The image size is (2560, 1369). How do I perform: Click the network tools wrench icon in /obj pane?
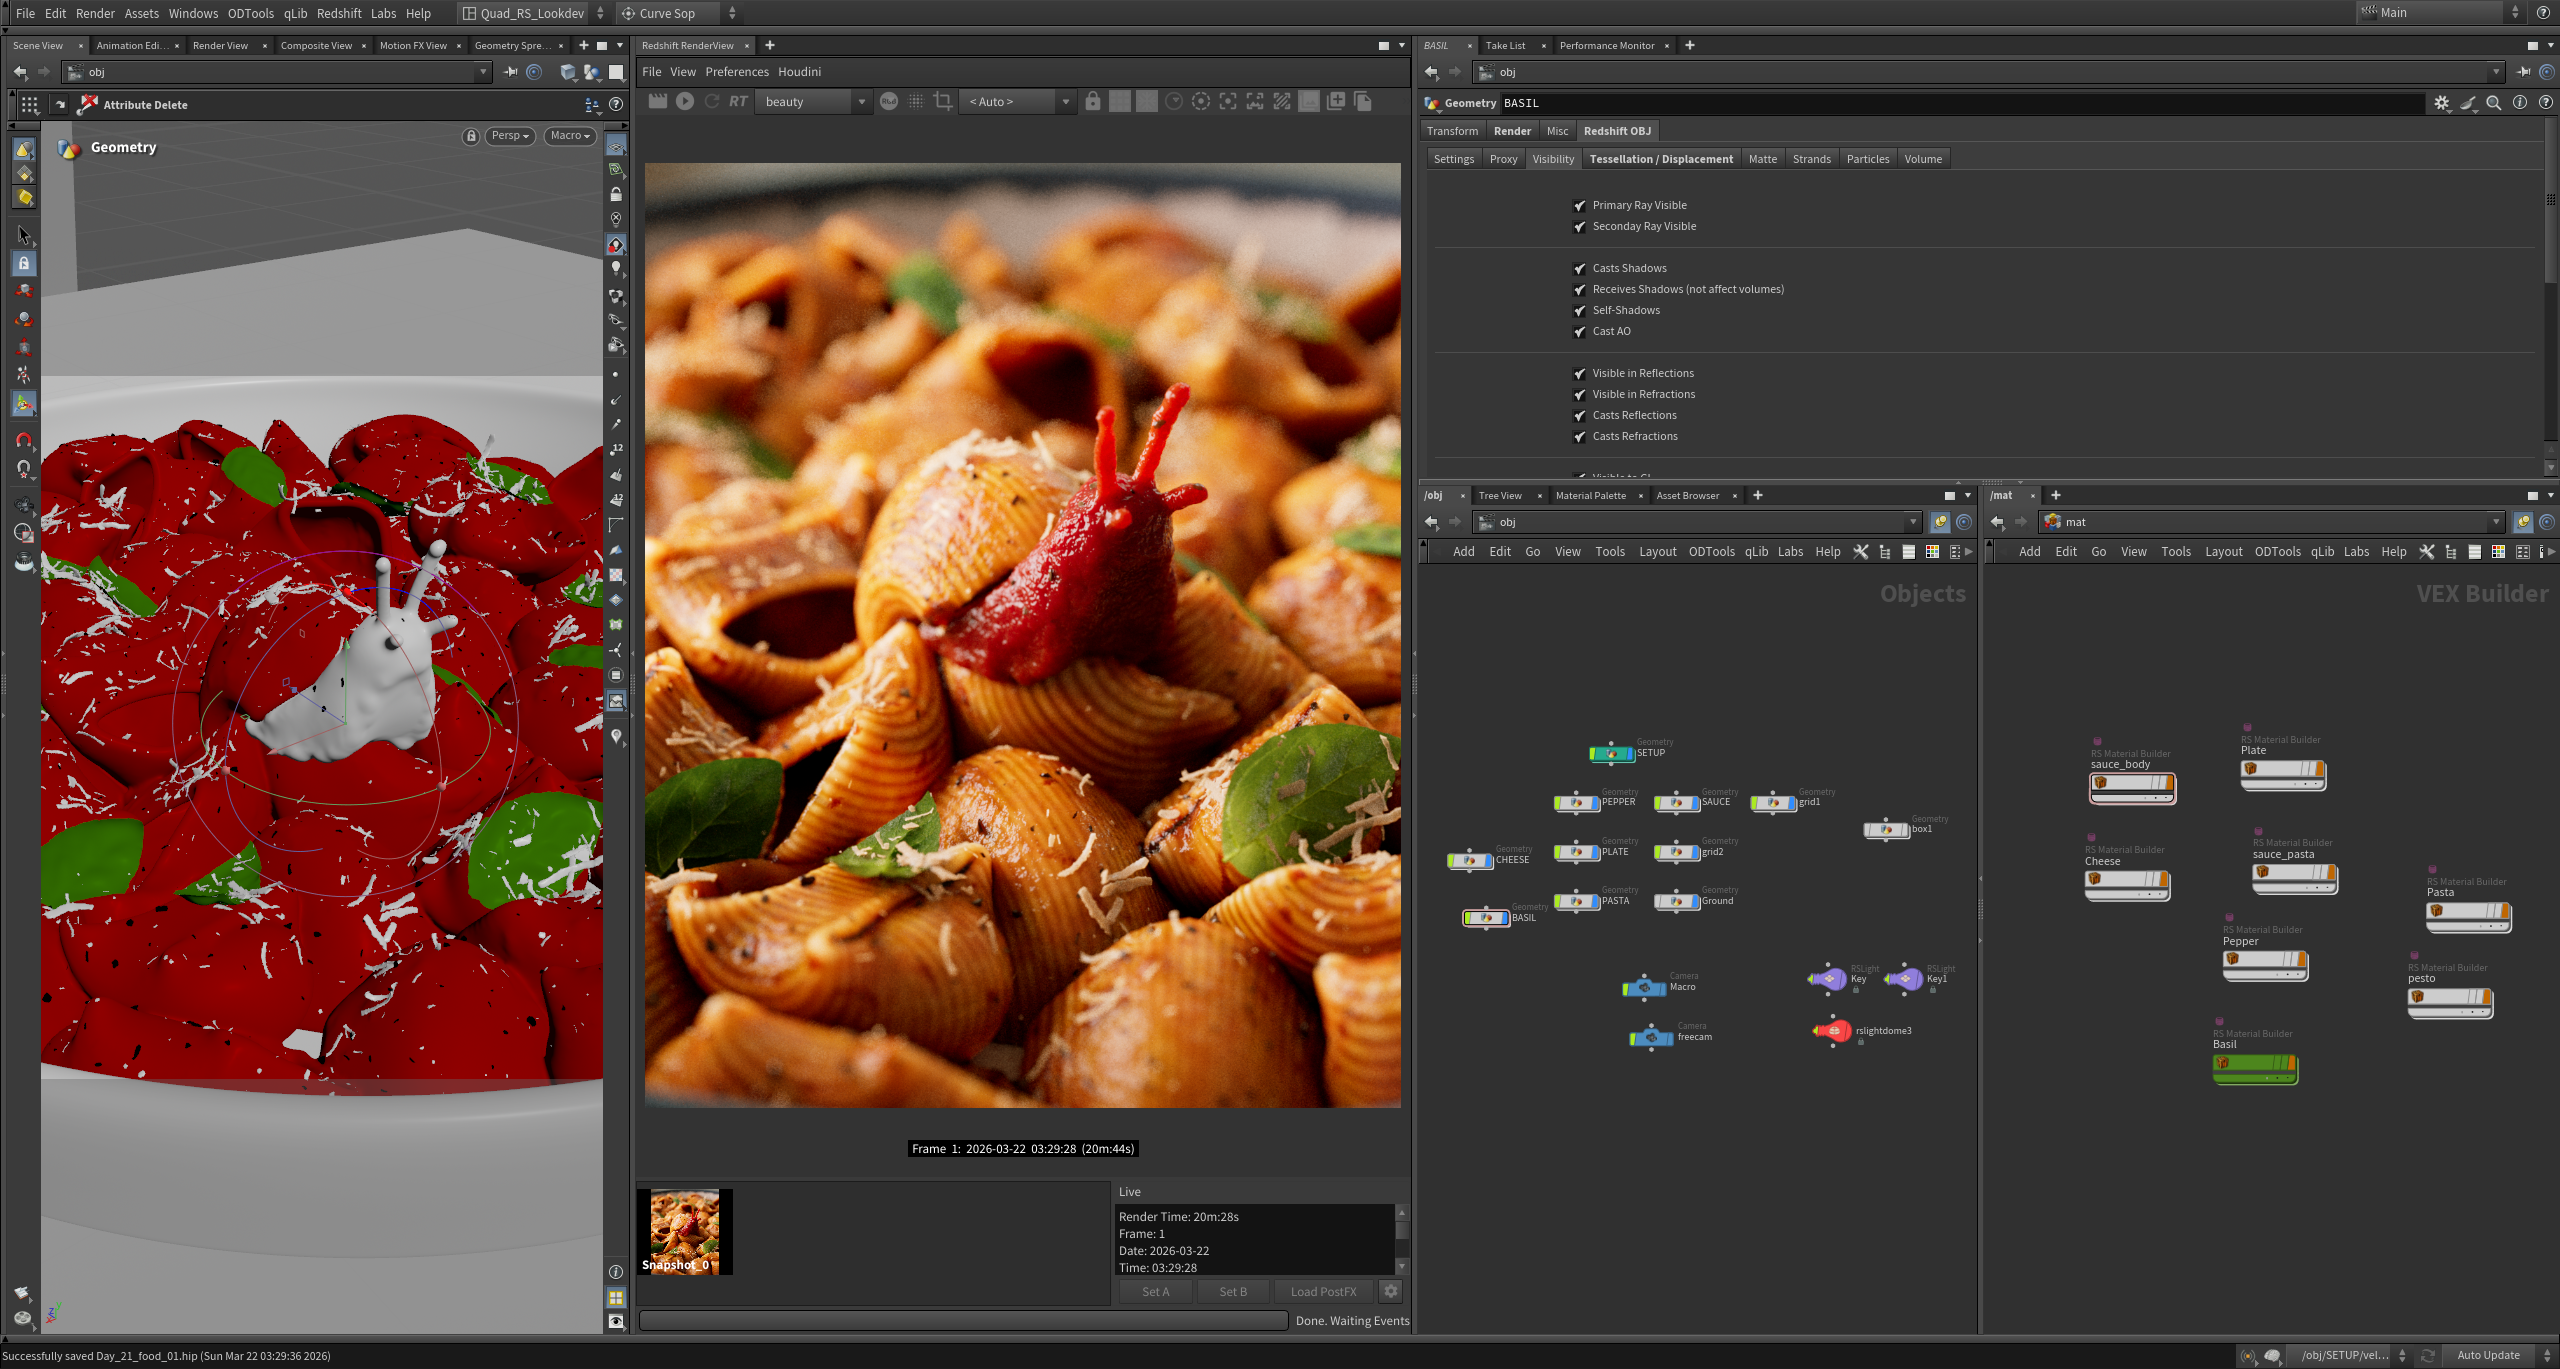pos(1860,552)
